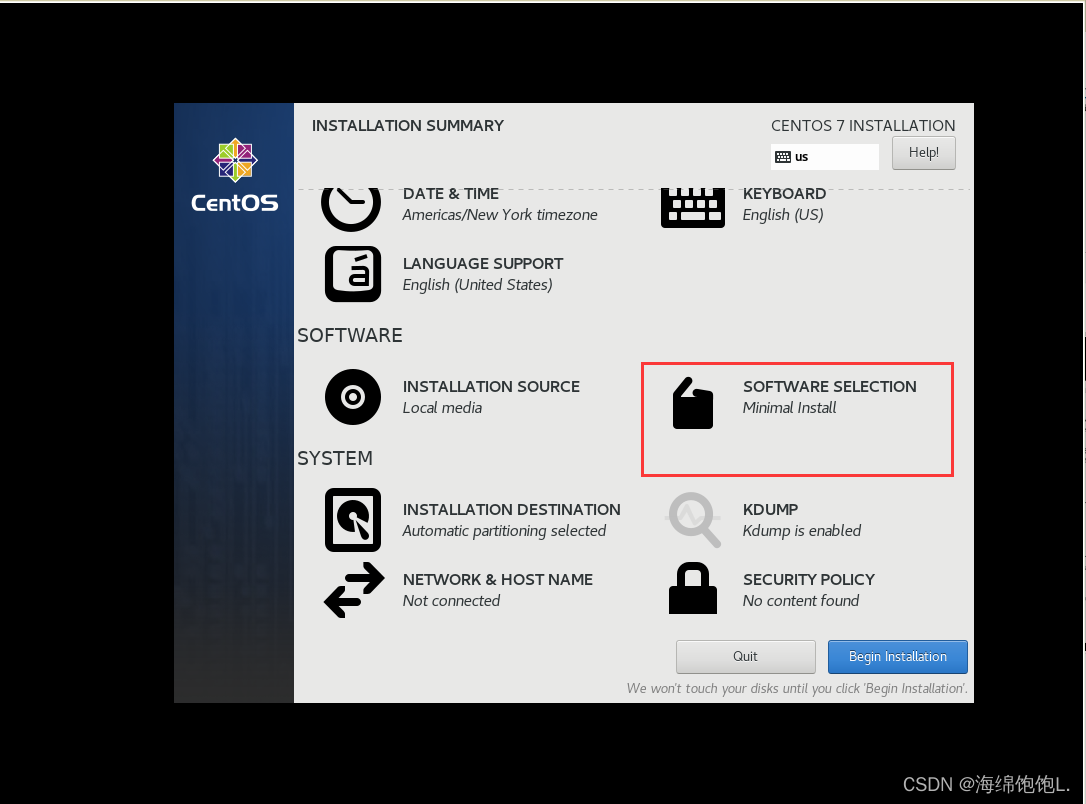
Task: Click the us keyboard layout field
Action: tap(825, 157)
